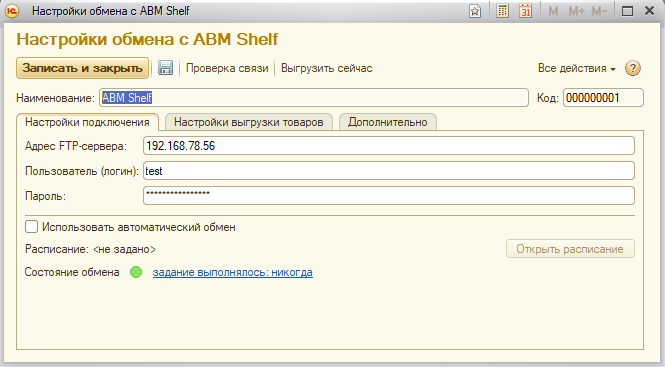This screenshot has height=367, width=665.
Task: Click the floppy disk save icon
Action: click(165, 68)
